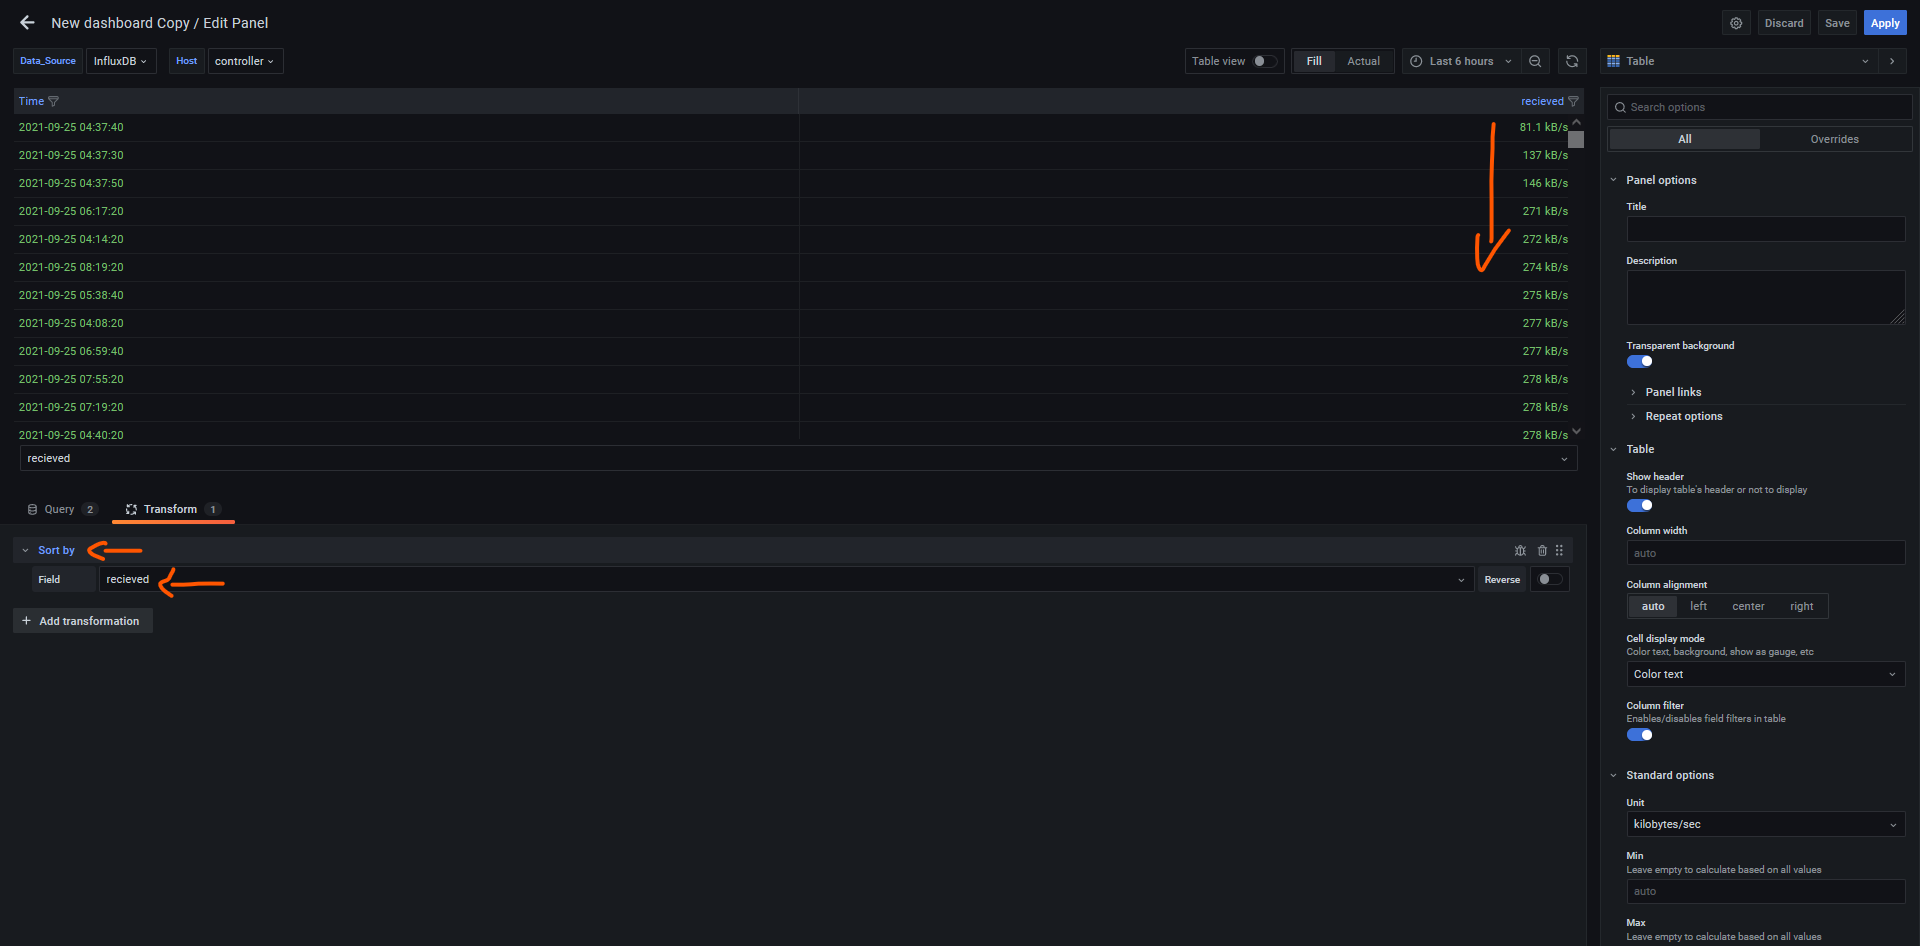This screenshot has width=1920, height=946.
Task: Toggle the Table view switch
Action: click(1265, 61)
